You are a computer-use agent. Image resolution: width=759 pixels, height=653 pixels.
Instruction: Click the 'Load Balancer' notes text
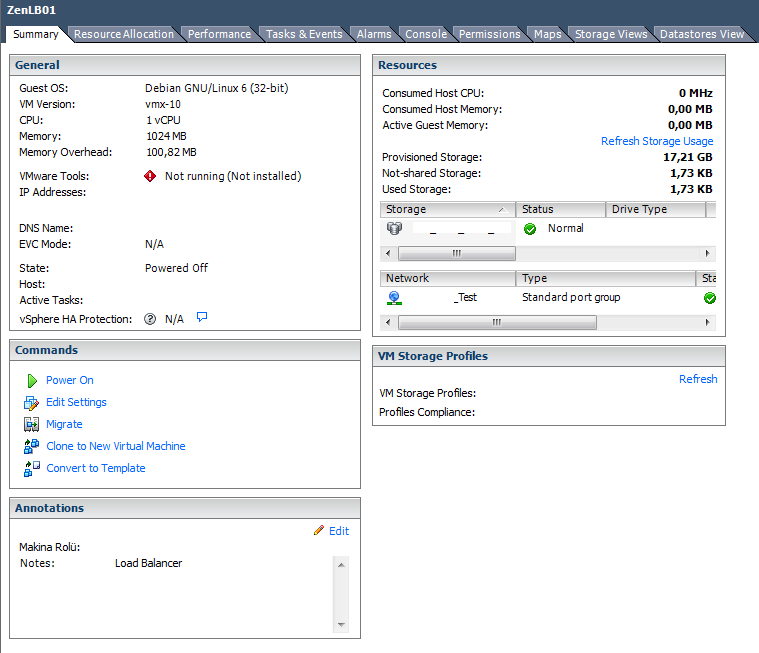point(149,563)
